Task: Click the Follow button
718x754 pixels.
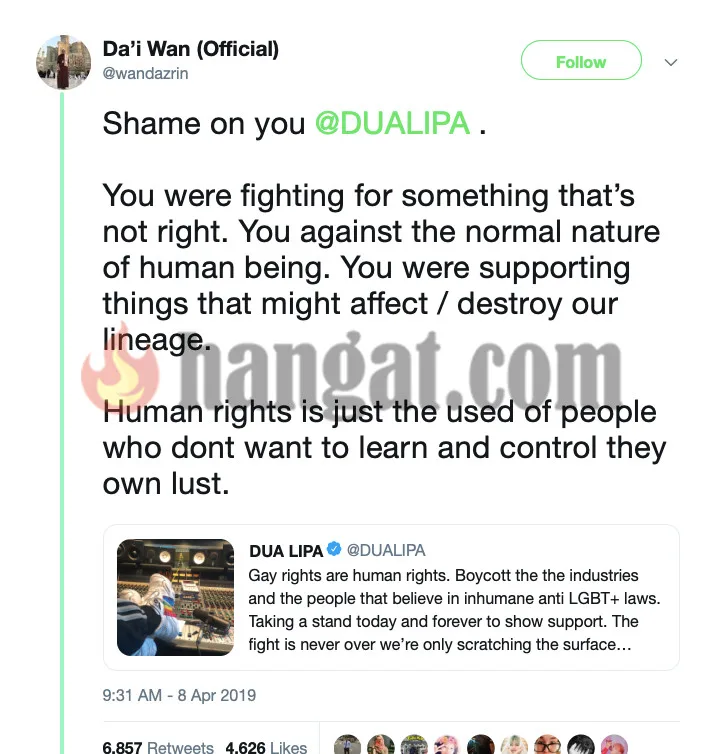Action: 581,60
